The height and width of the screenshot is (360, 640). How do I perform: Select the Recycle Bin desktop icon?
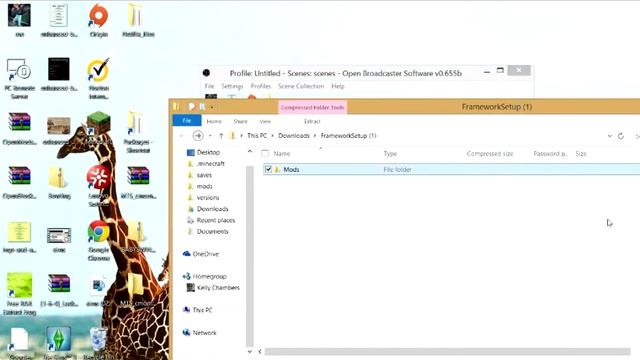click(x=98, y=342)
